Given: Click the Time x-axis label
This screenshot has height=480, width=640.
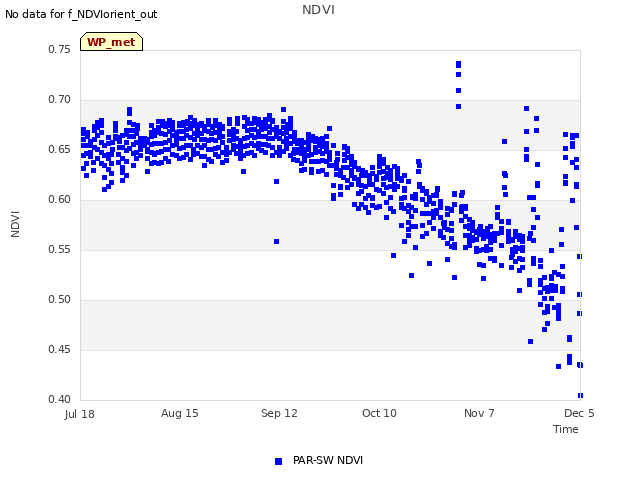Looking at the screenshot, I should 566,429.
